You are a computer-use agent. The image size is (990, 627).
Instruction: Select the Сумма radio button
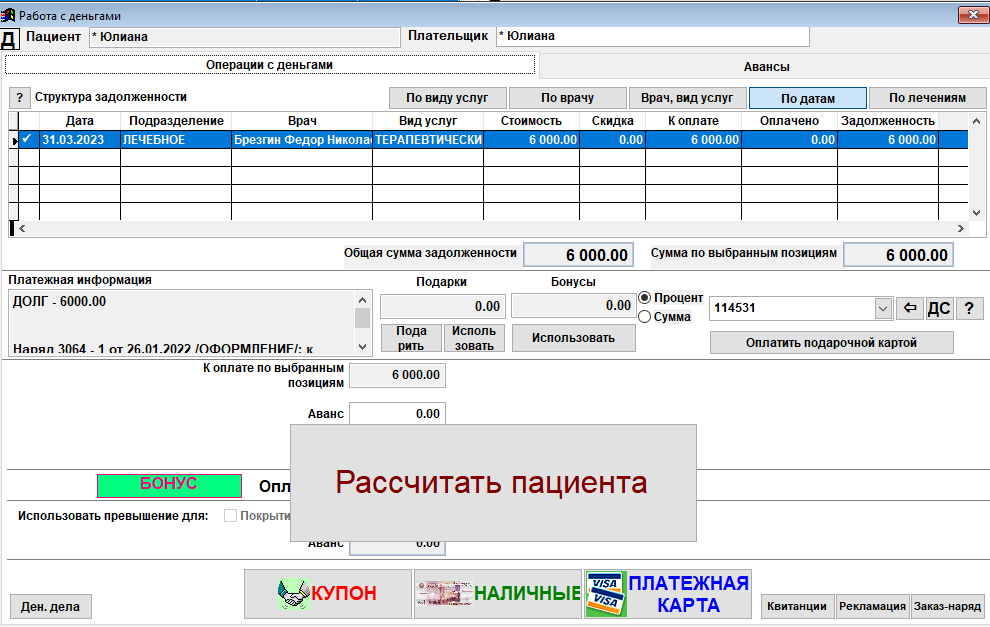pos(645,317)
